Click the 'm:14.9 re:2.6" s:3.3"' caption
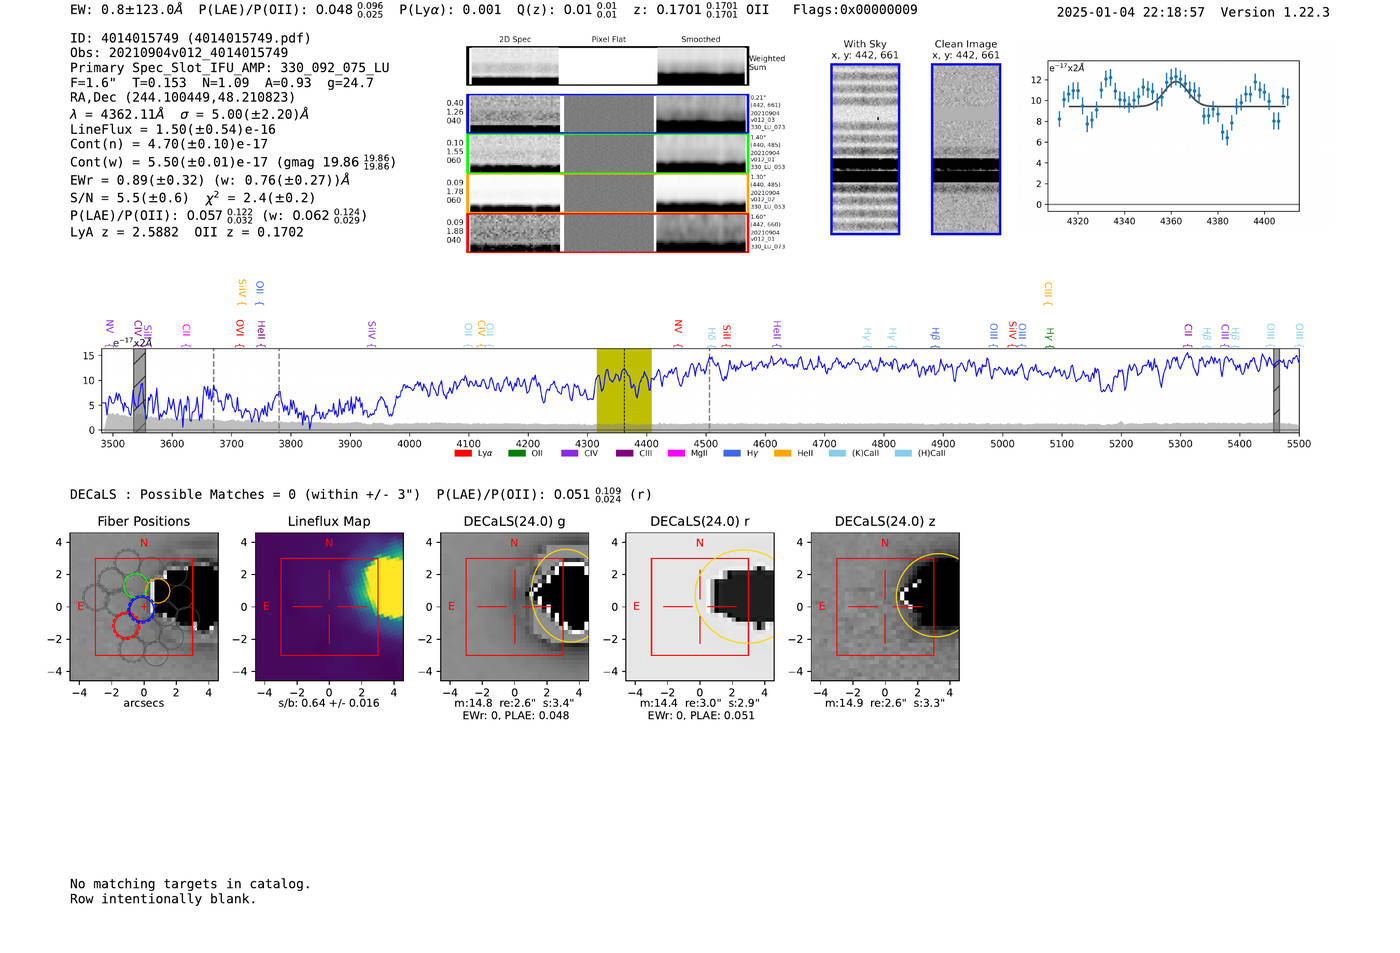Viewport: 1400px width, 953px height. click(885, 703)
